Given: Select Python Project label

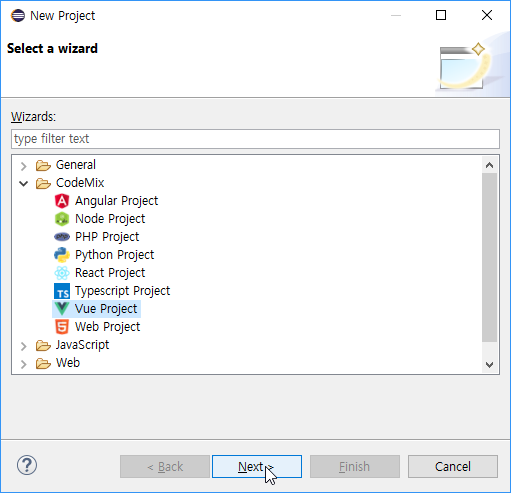Looking at the screenshot, I should pyautogui.click(x=114, y=255).
